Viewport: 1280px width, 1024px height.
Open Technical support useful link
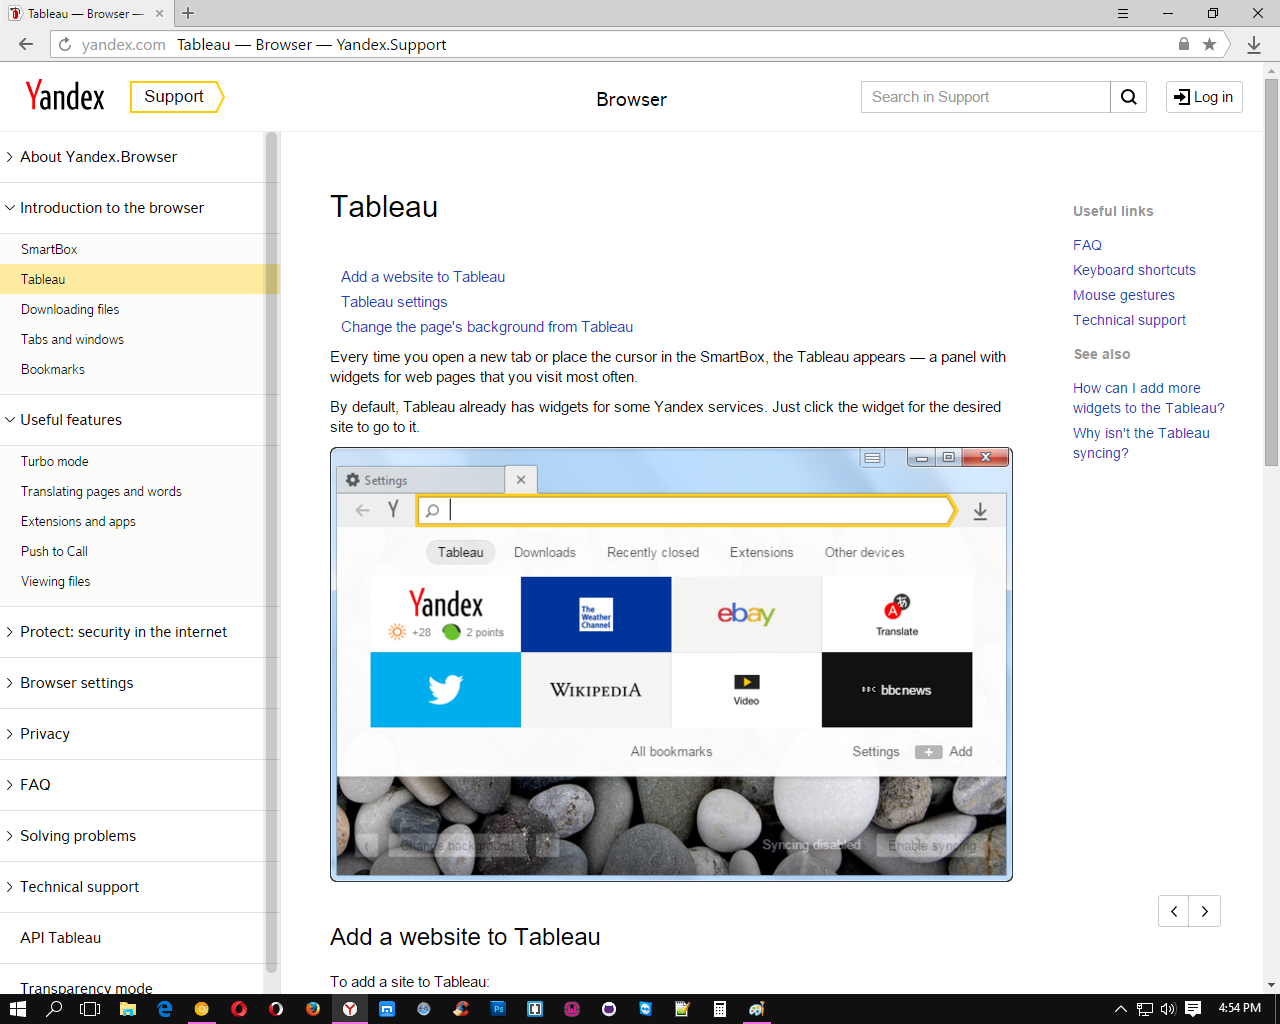[1129, 320]
